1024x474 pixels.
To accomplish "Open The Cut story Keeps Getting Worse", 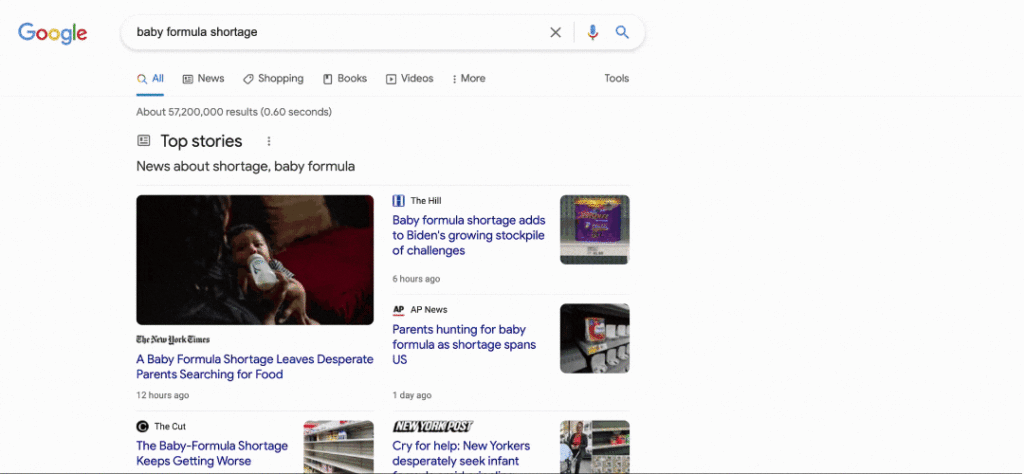I will (212, 453).
